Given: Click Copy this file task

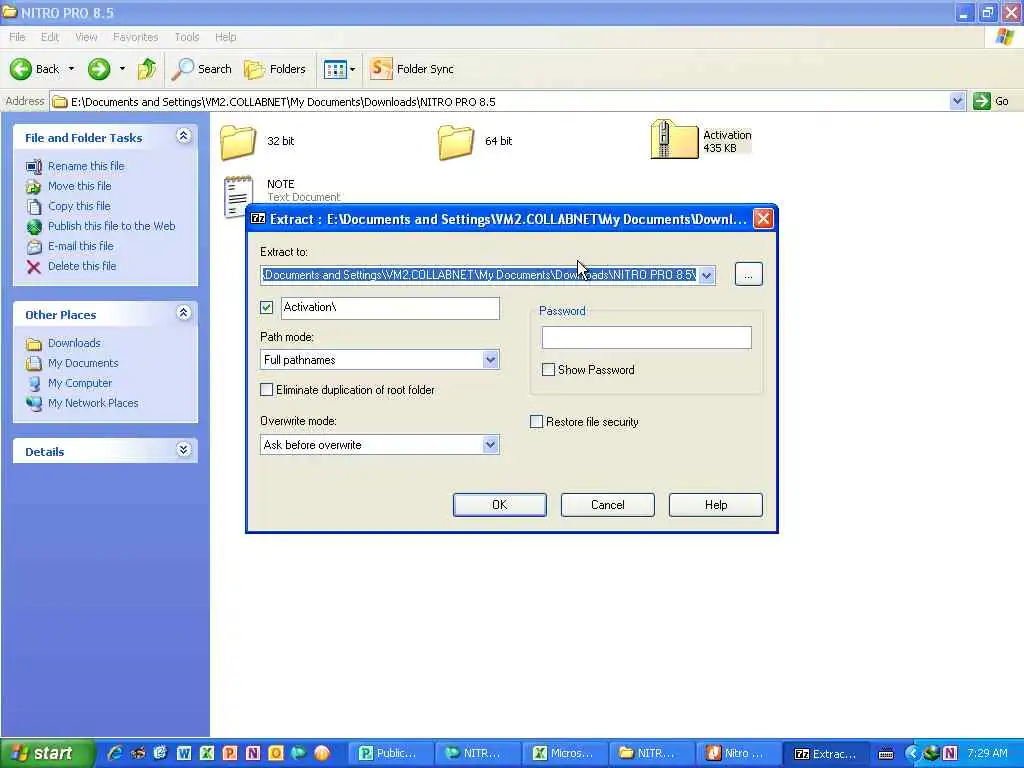Looking at the screenshot, I should pos(79,206).
